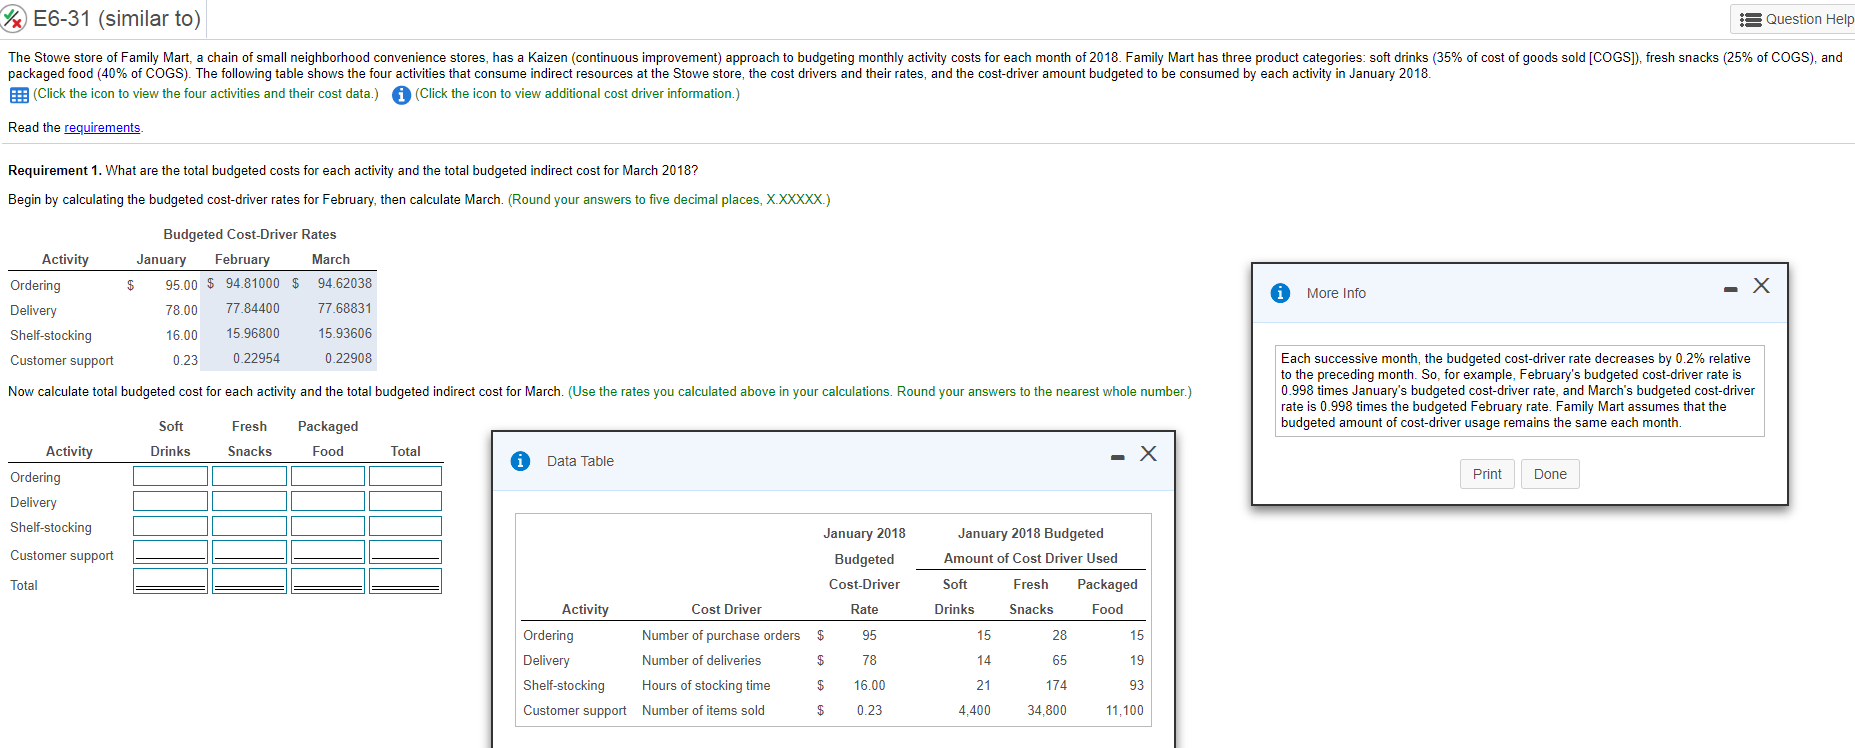Viewport: 1855px width, 748px height.
Task: Click the Customer support Packaged Food input box
Action: coord(328,552)
